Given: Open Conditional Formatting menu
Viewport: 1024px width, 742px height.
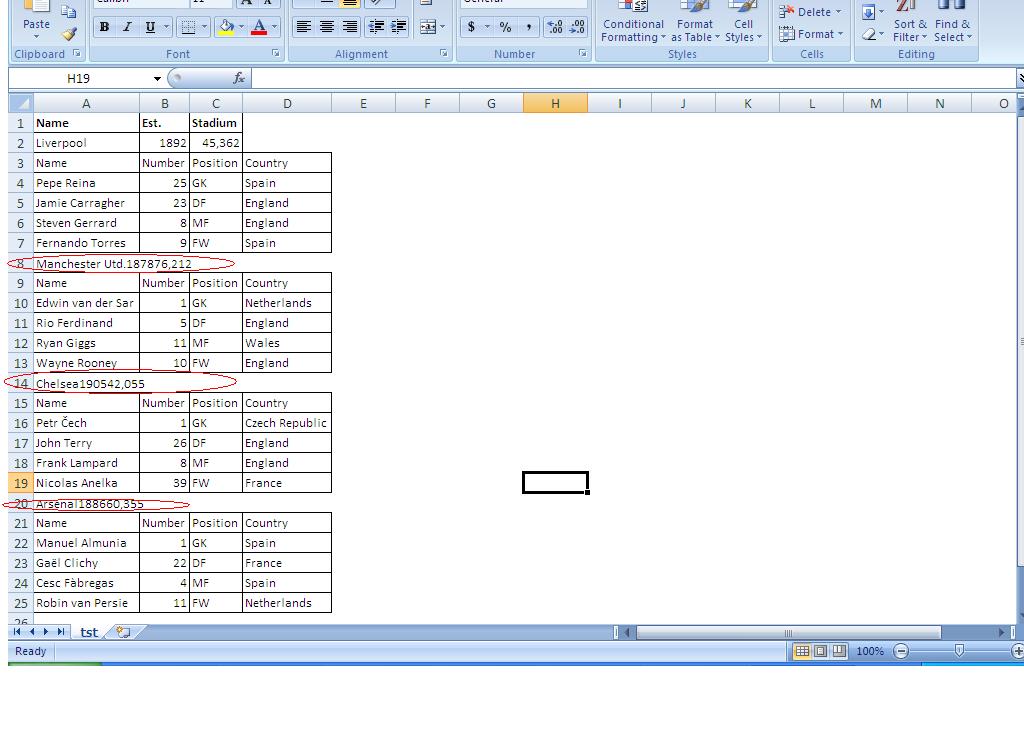Looking at the screenshot, I should pos(633,22).
